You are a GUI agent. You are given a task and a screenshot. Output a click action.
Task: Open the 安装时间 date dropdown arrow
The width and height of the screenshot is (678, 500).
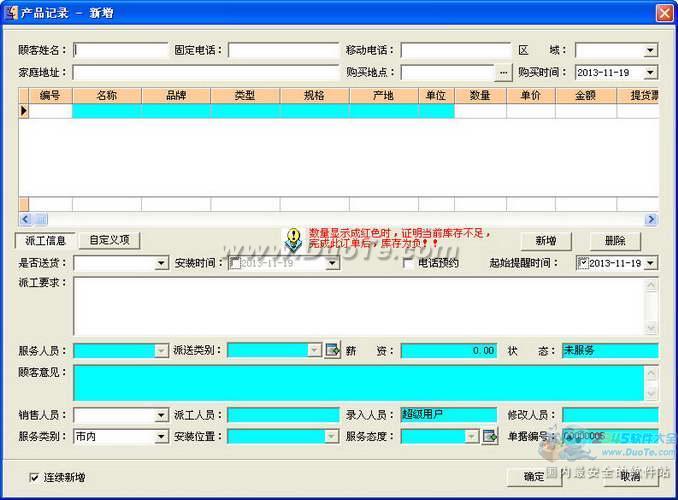pos(332,263)
